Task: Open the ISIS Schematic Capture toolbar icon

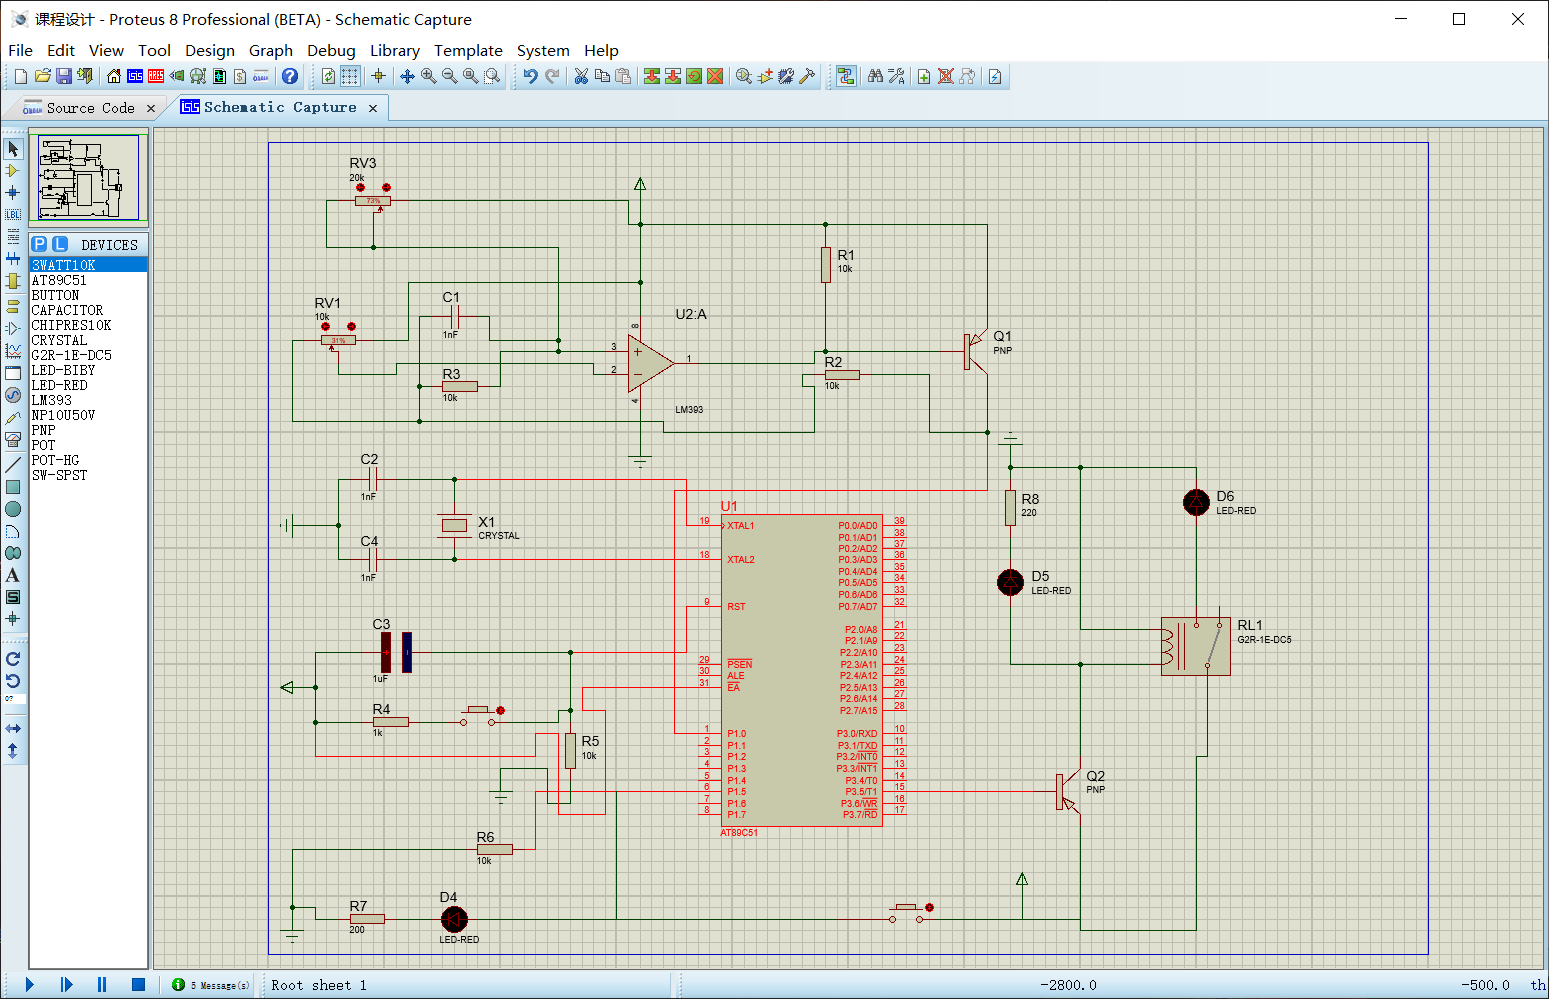Action: [x=135, y=76]
